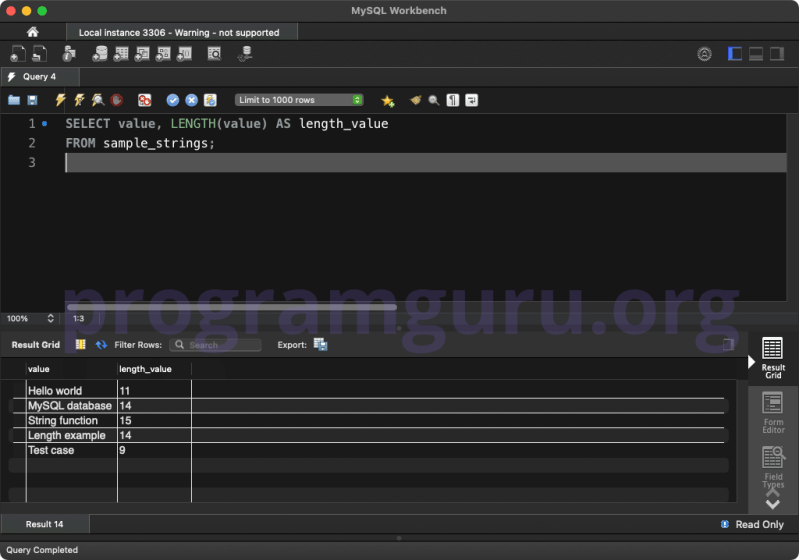799x560 pixels.
Task: Create a new stored procedure icon
Action: pos(163,54)
